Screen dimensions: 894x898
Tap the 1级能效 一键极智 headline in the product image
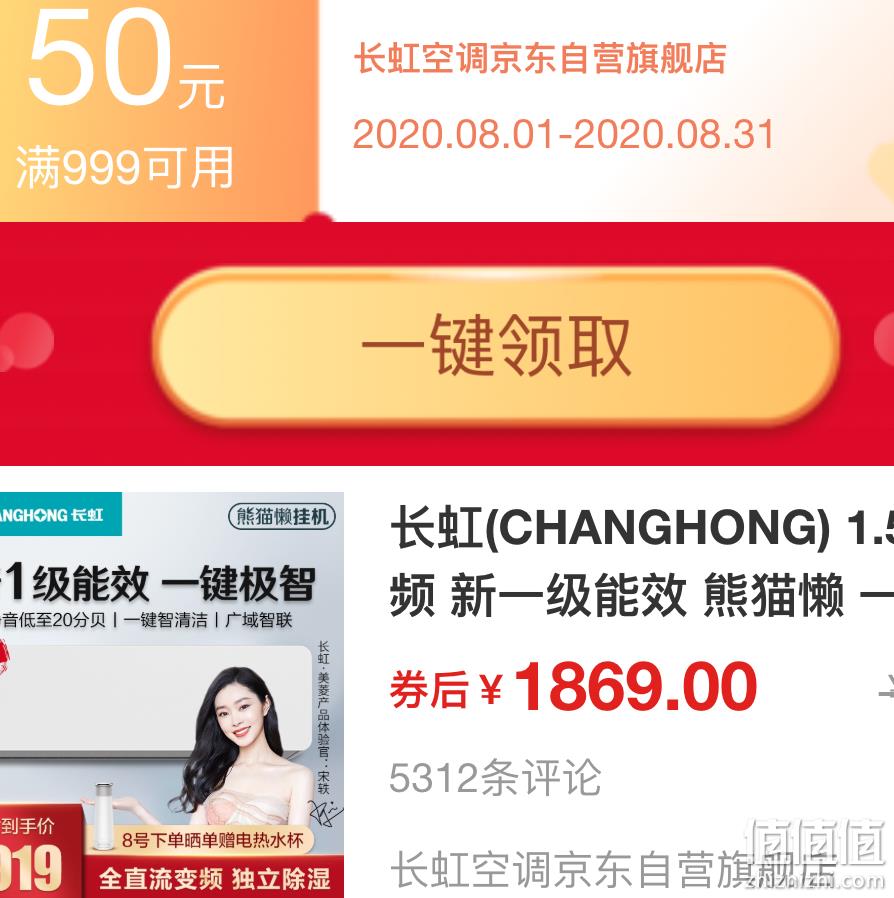pyautogui.click(x=159, y=584)
